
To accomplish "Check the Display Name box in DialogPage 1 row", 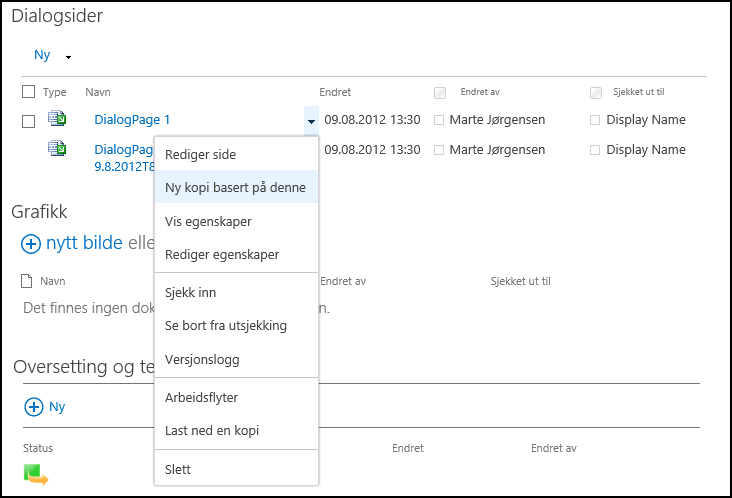I will [x=595, y=120].
